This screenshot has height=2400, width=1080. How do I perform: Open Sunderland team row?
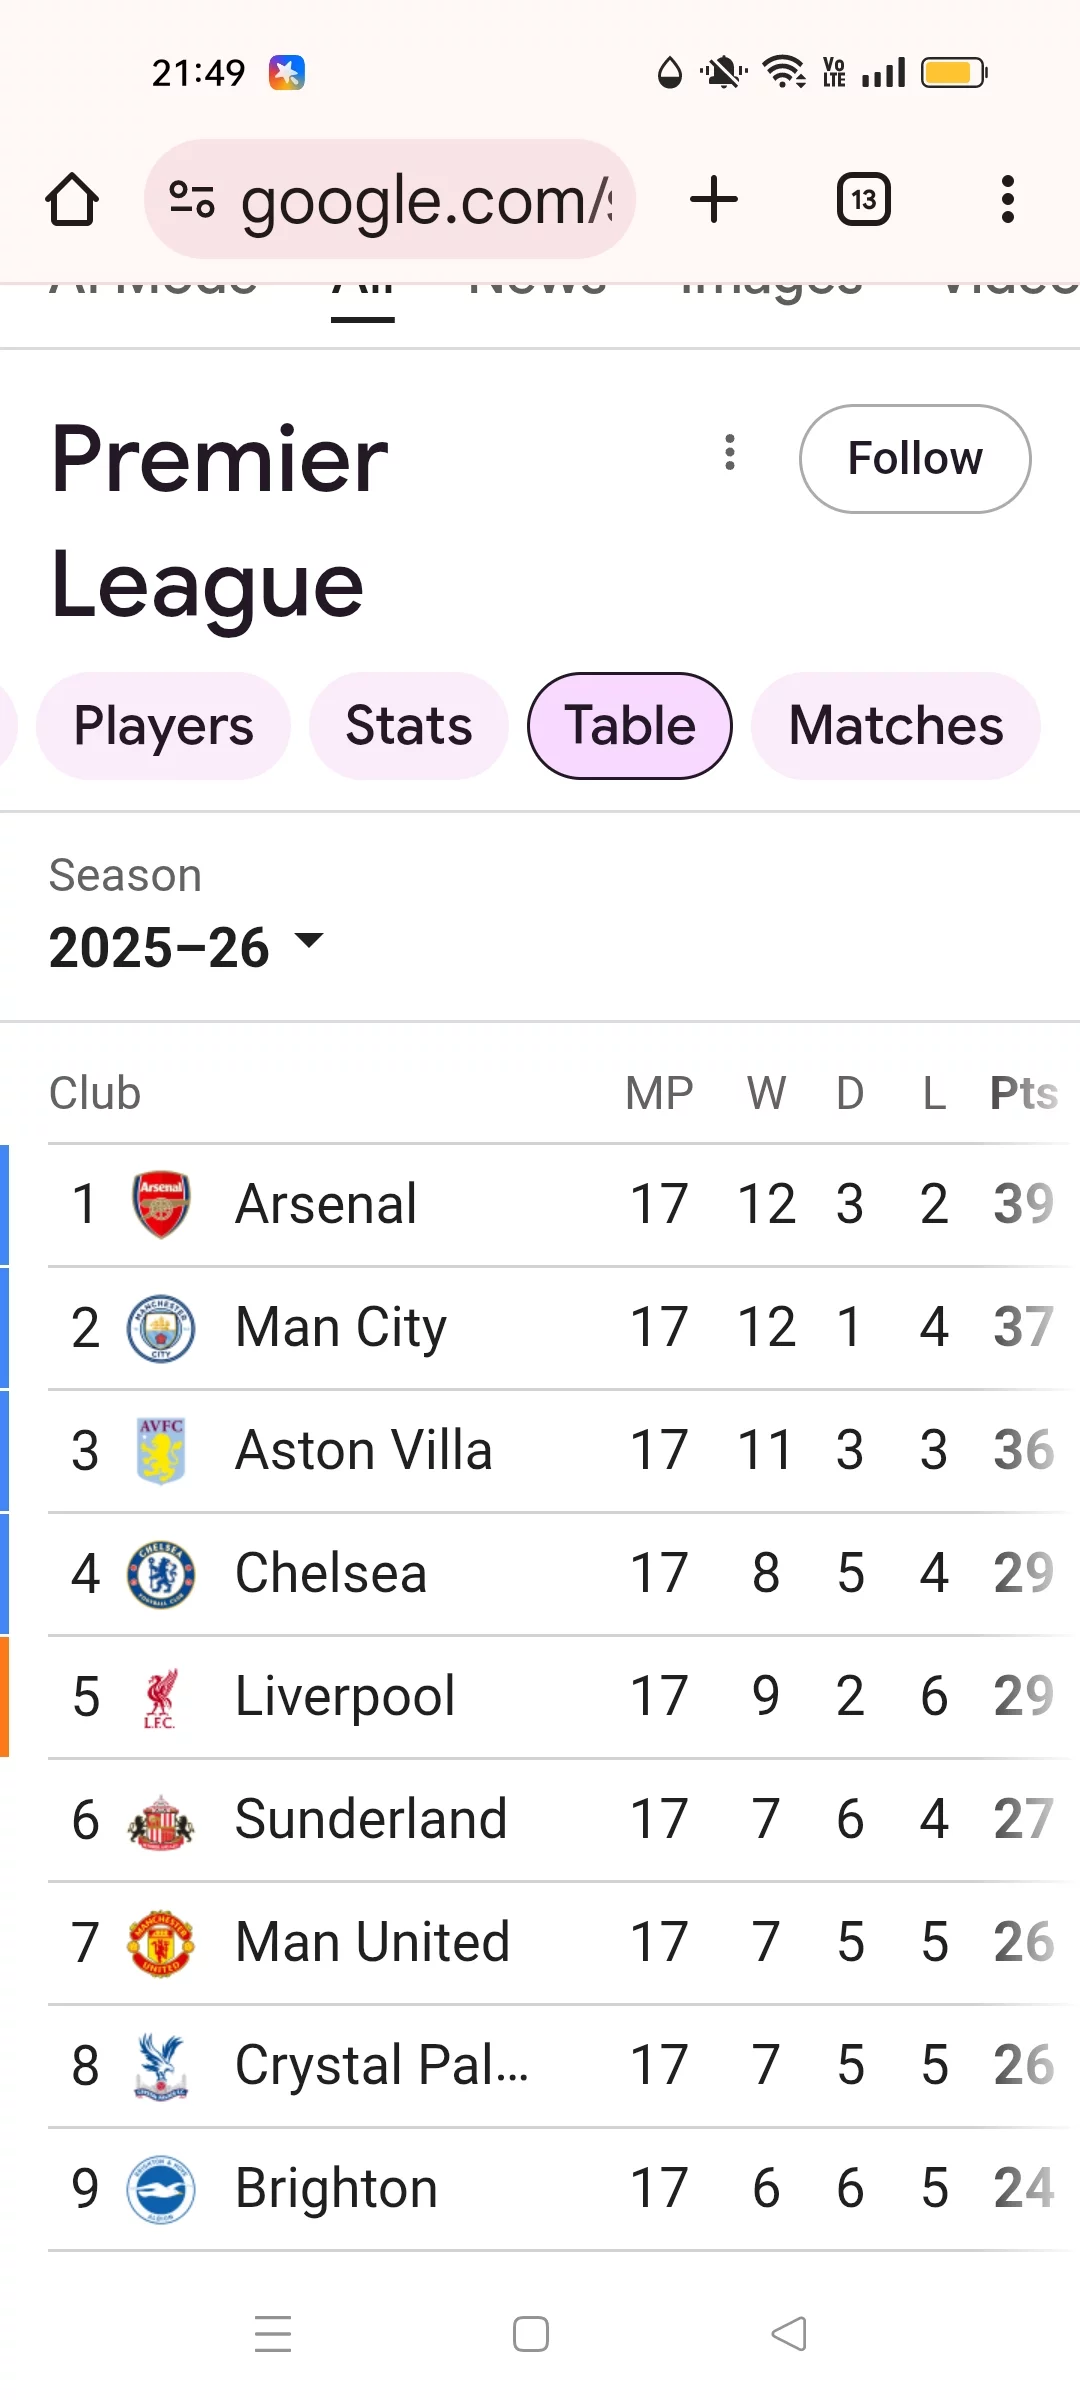tap(371, 1819)
